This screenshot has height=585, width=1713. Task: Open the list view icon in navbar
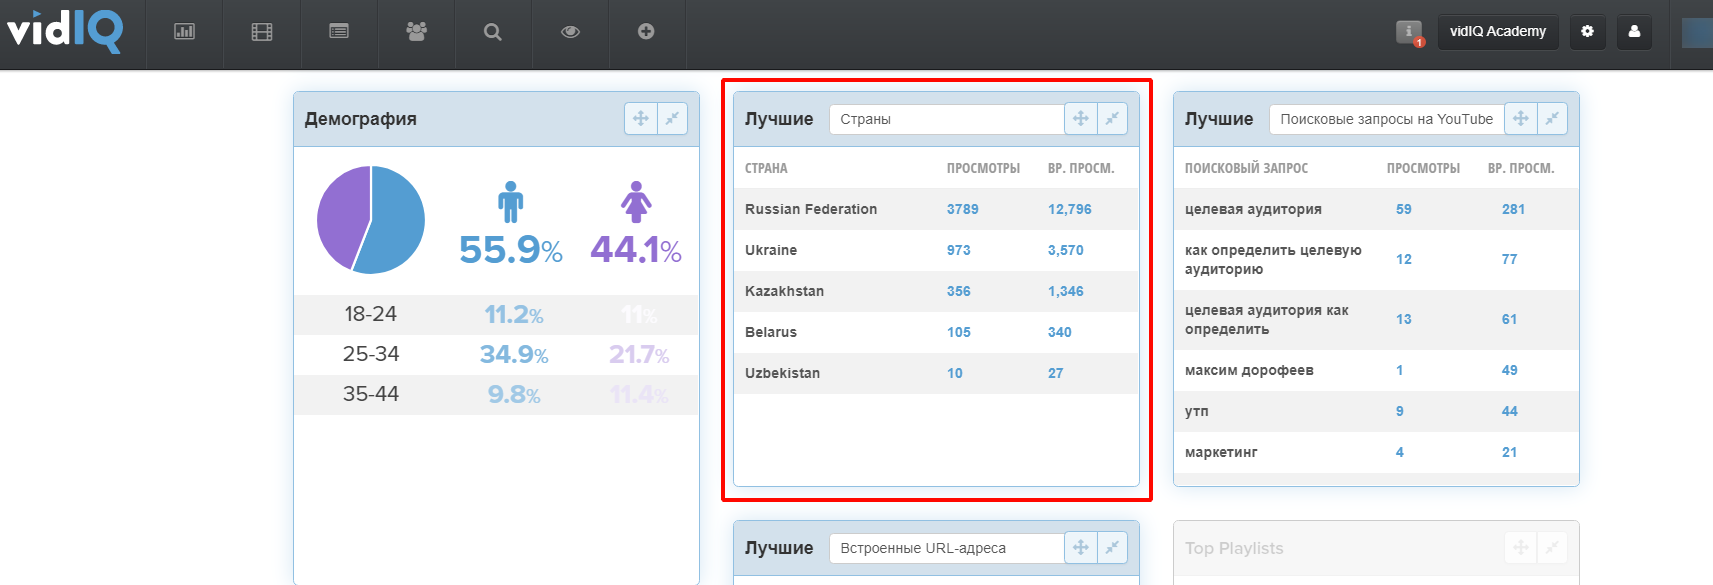pos(339,32)
